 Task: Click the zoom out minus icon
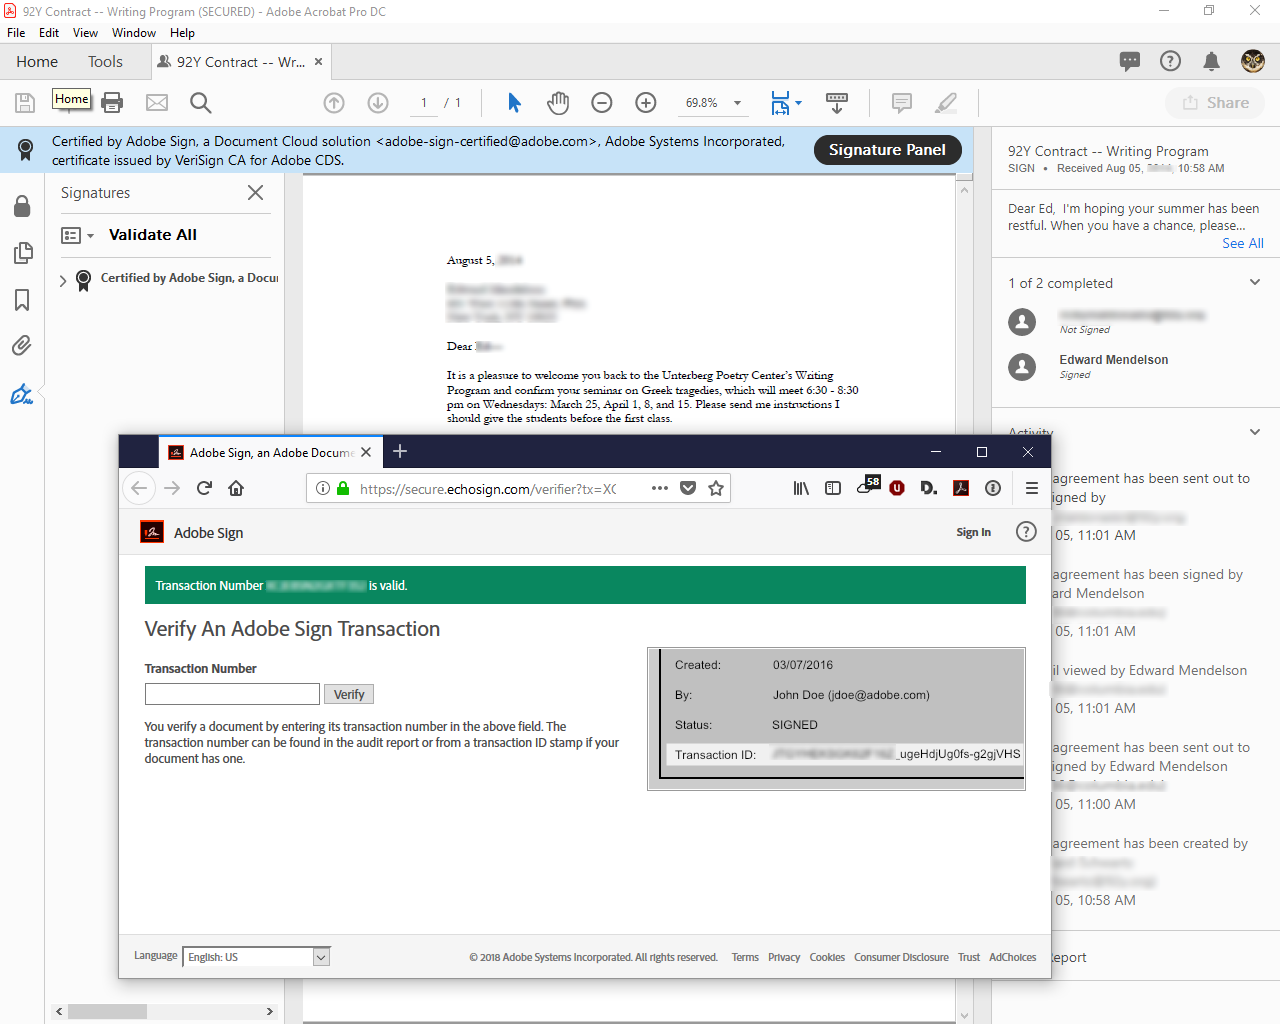coord(602,102)
